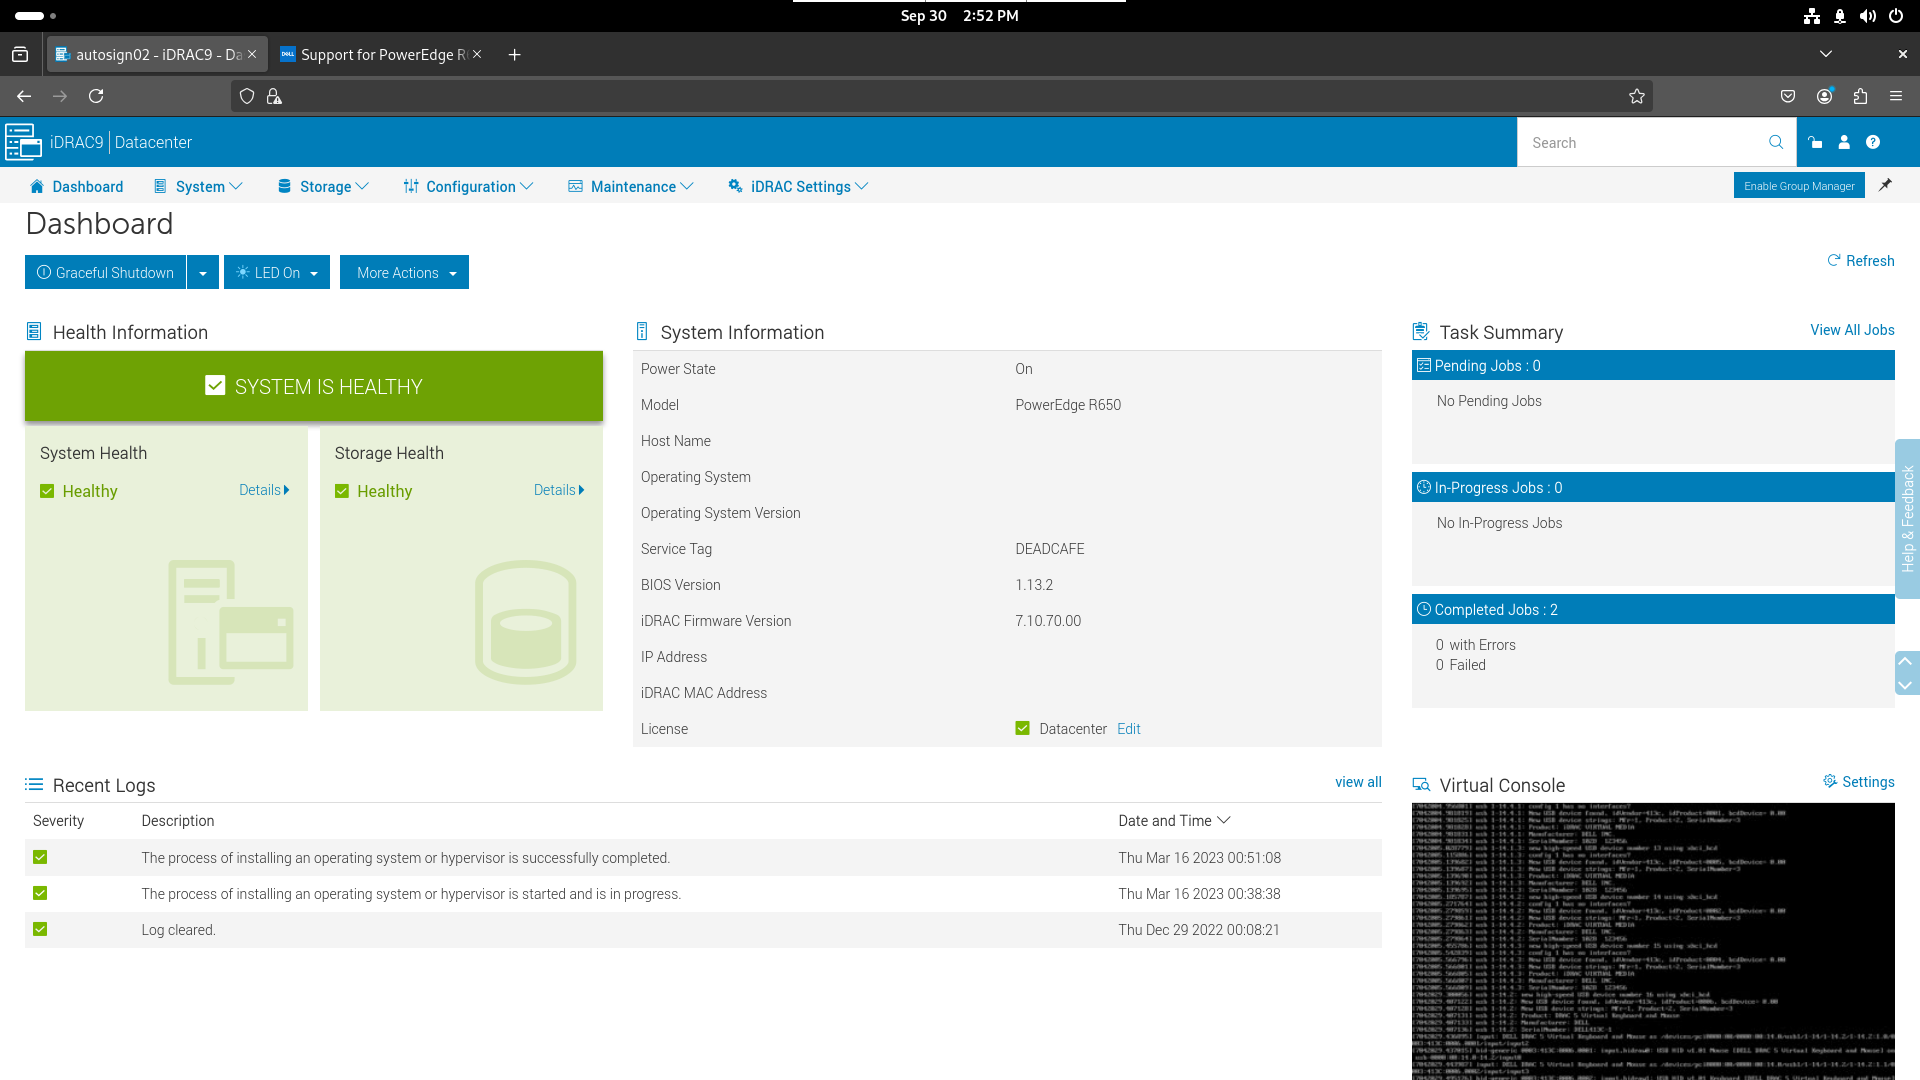Click the Graceful Shutdown button

click(105, 272)
